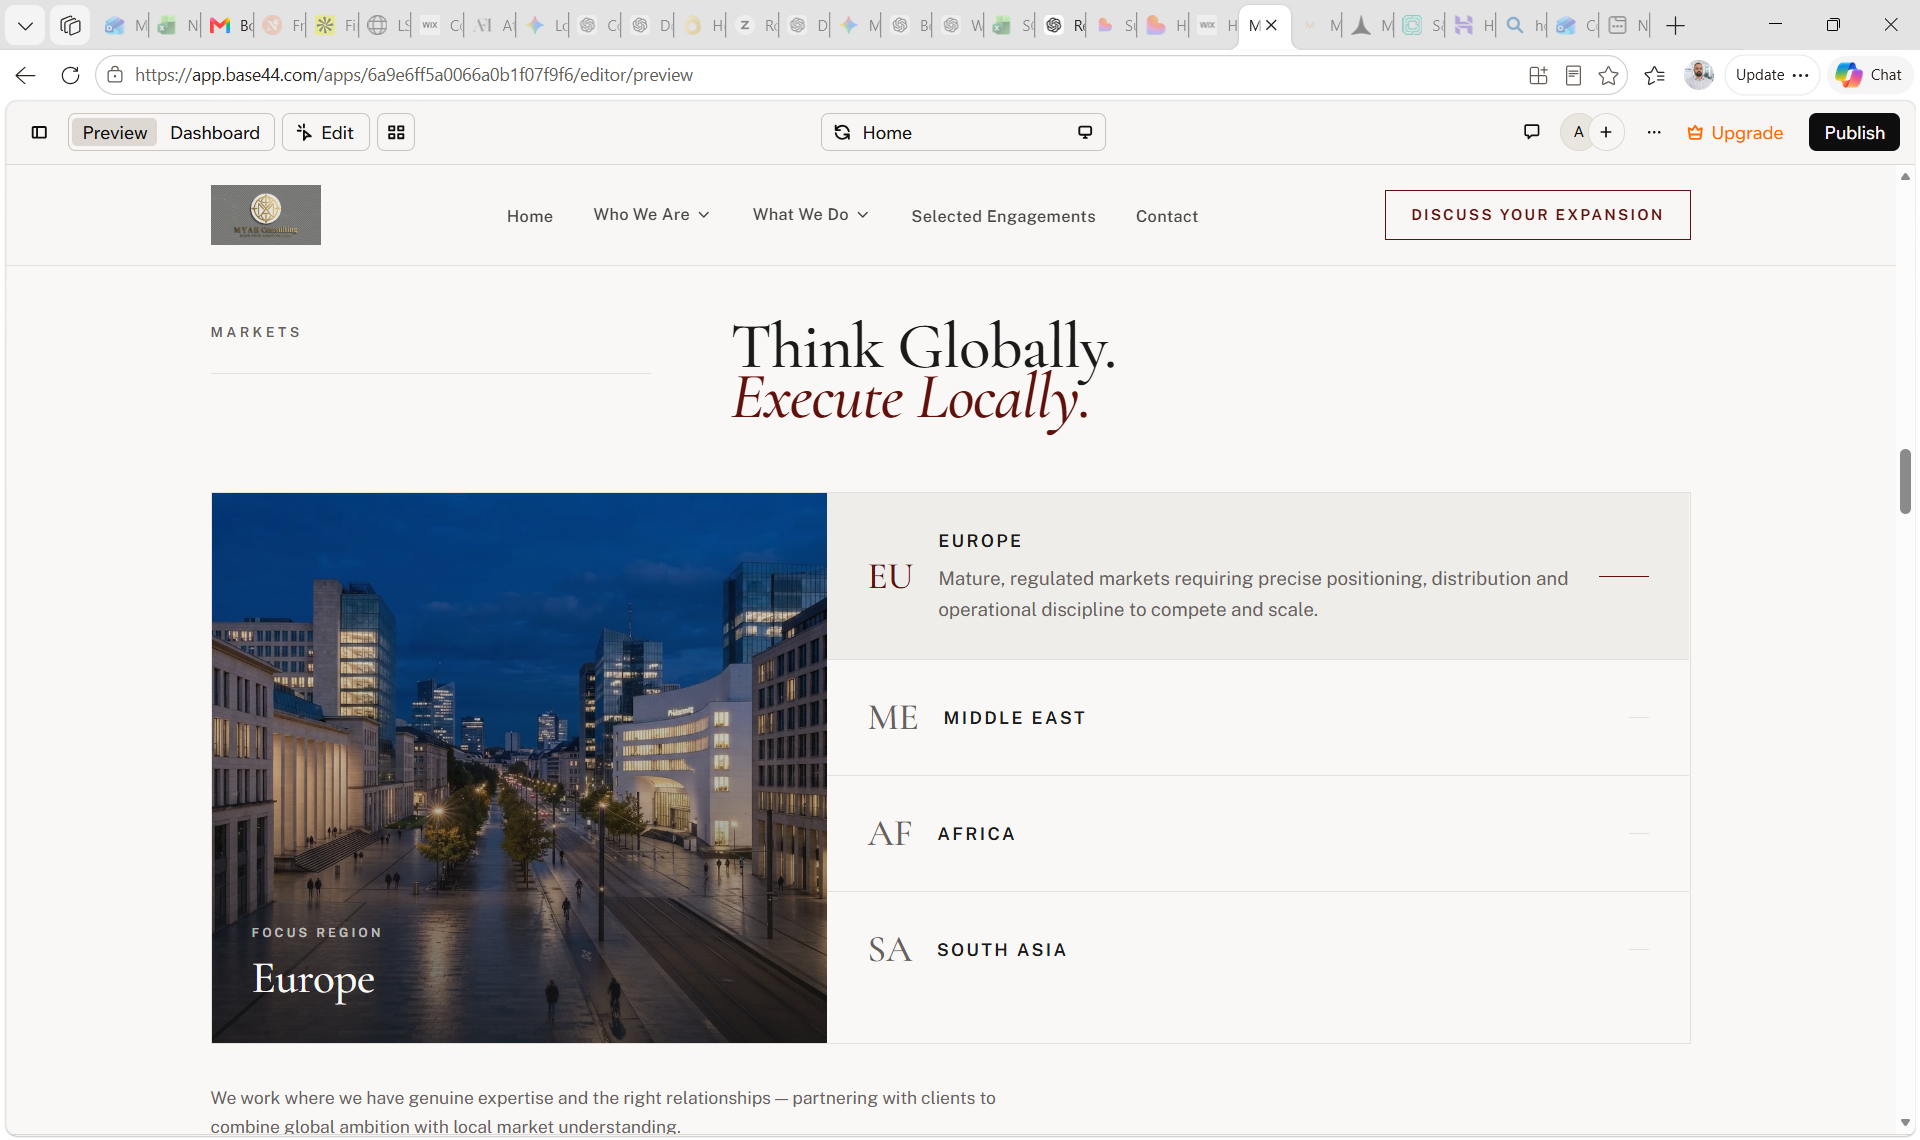Screen dimensions: 1920x1140
Task: Open the browser profile picture
Action: pyautogui.click(x=1698, y=75)
